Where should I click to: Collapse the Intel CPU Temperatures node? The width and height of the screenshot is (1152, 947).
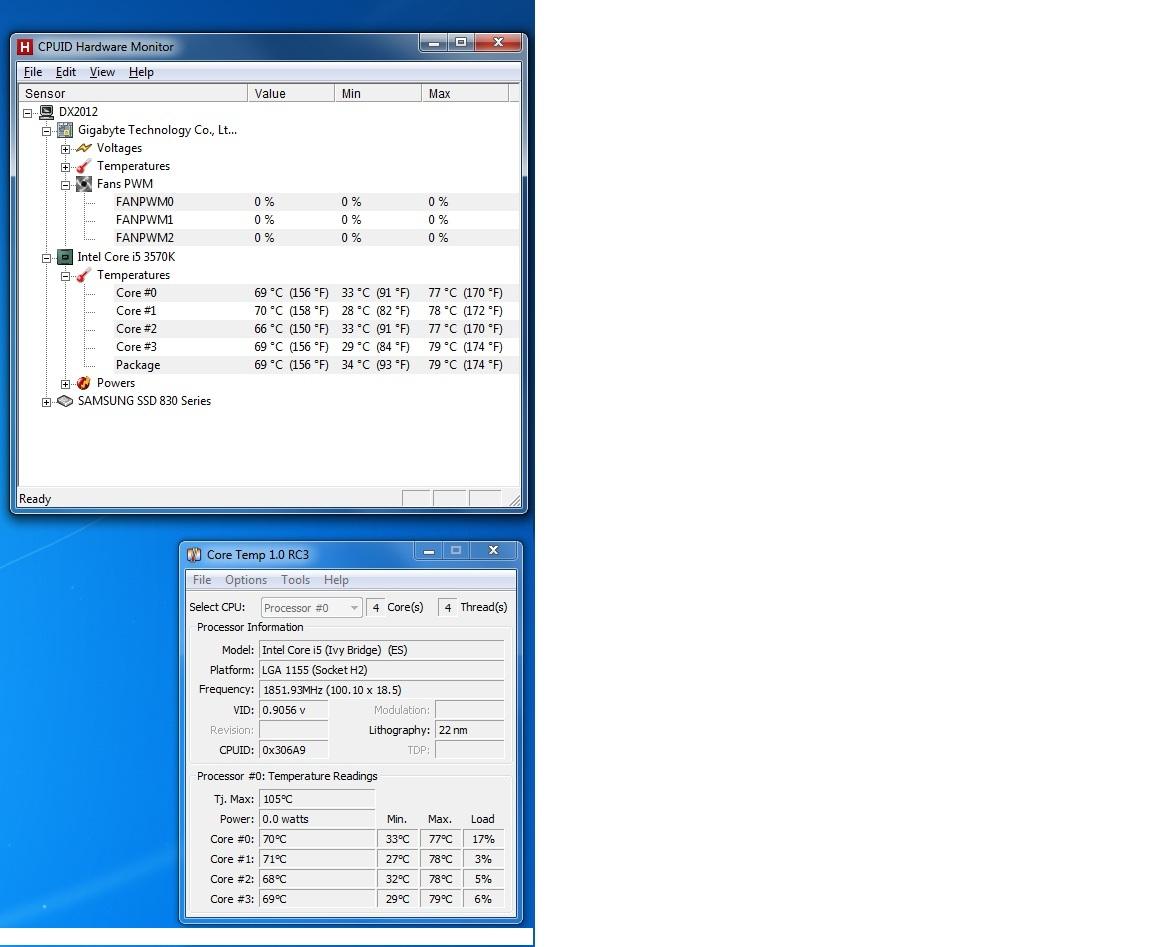pyautogui.click(x=65, y=276)
